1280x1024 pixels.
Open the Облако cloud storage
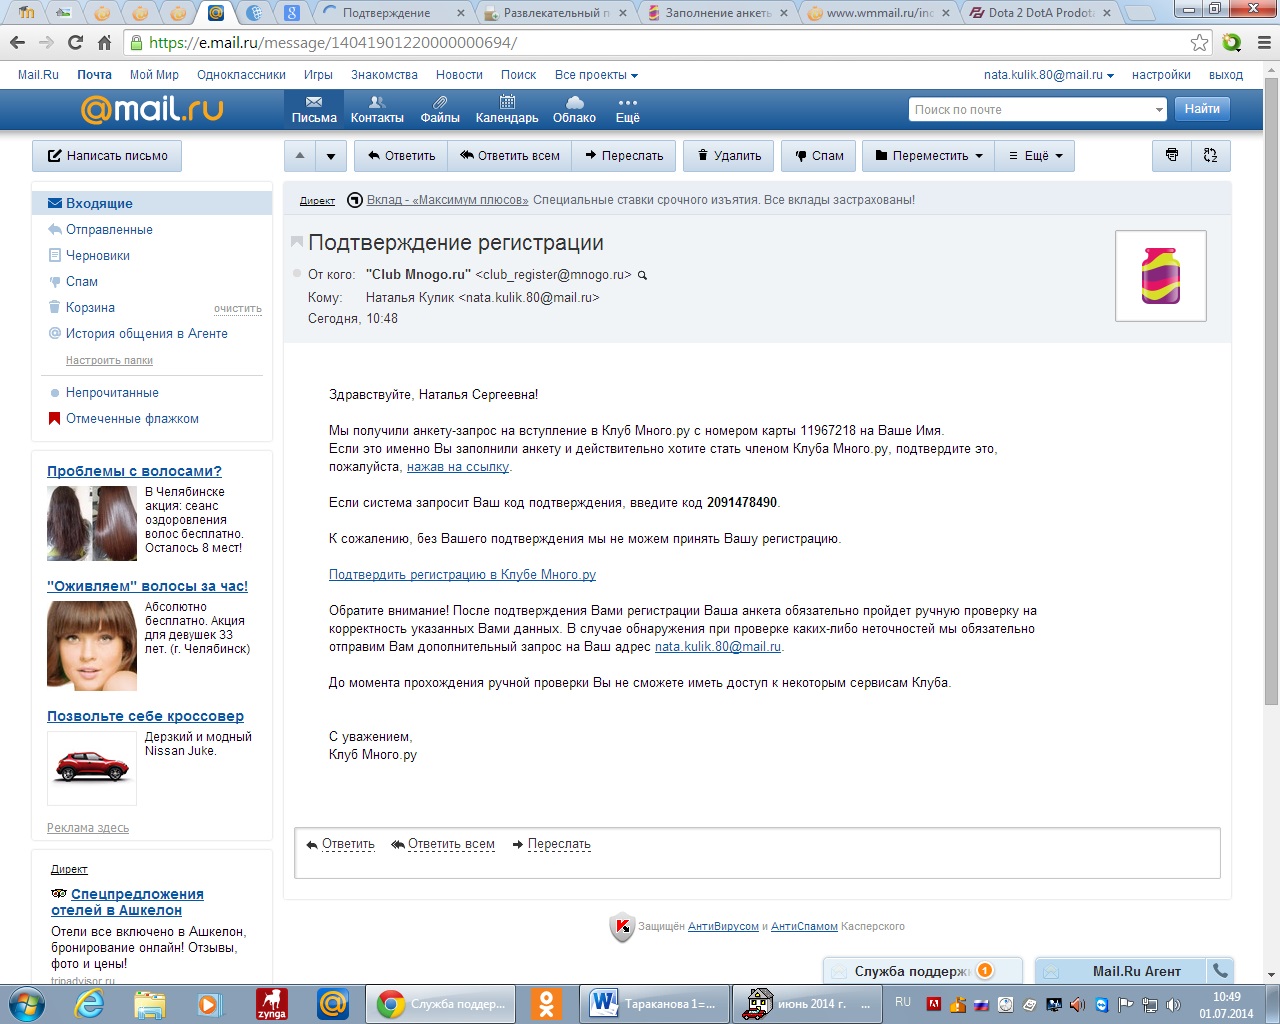click(574, 109)
